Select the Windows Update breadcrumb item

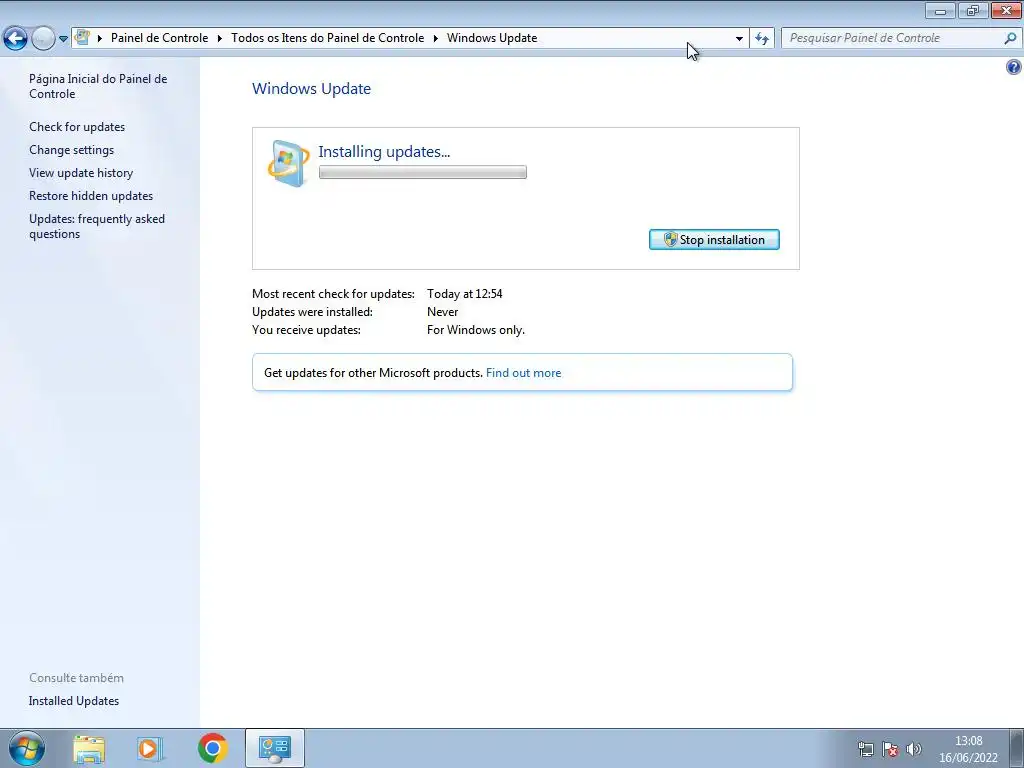click(492, 38)
